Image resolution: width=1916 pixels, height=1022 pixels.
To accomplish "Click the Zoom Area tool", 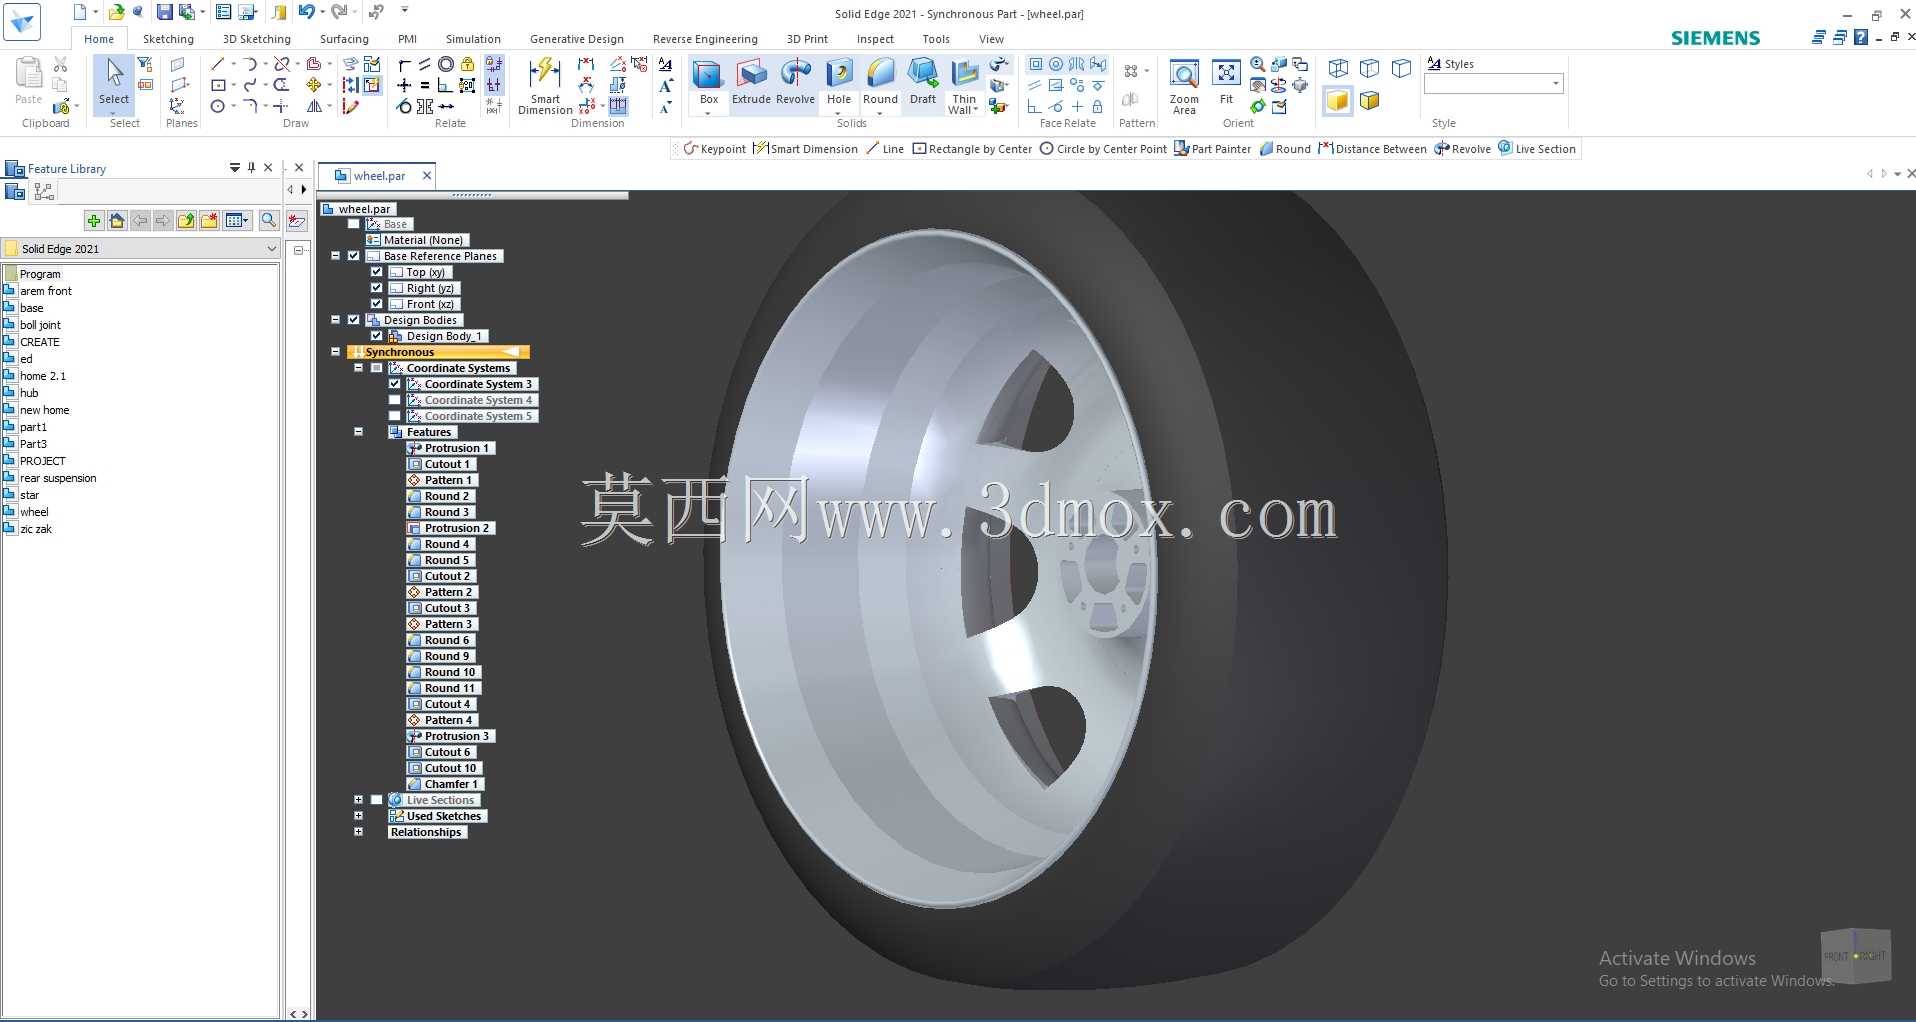I will [1184, 86].
